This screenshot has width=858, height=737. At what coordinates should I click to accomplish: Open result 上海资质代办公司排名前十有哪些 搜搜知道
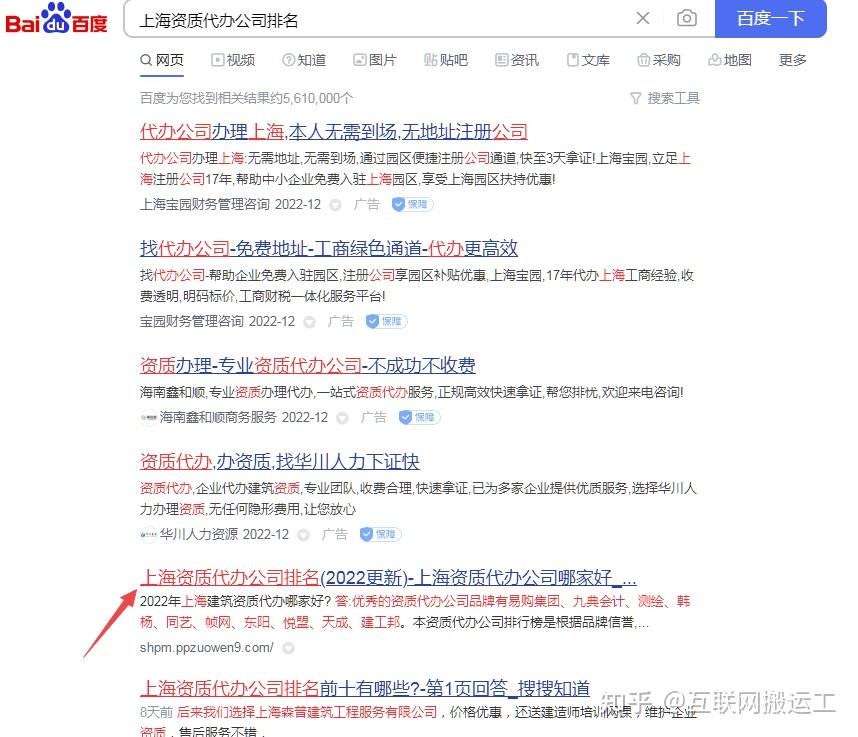365,688
